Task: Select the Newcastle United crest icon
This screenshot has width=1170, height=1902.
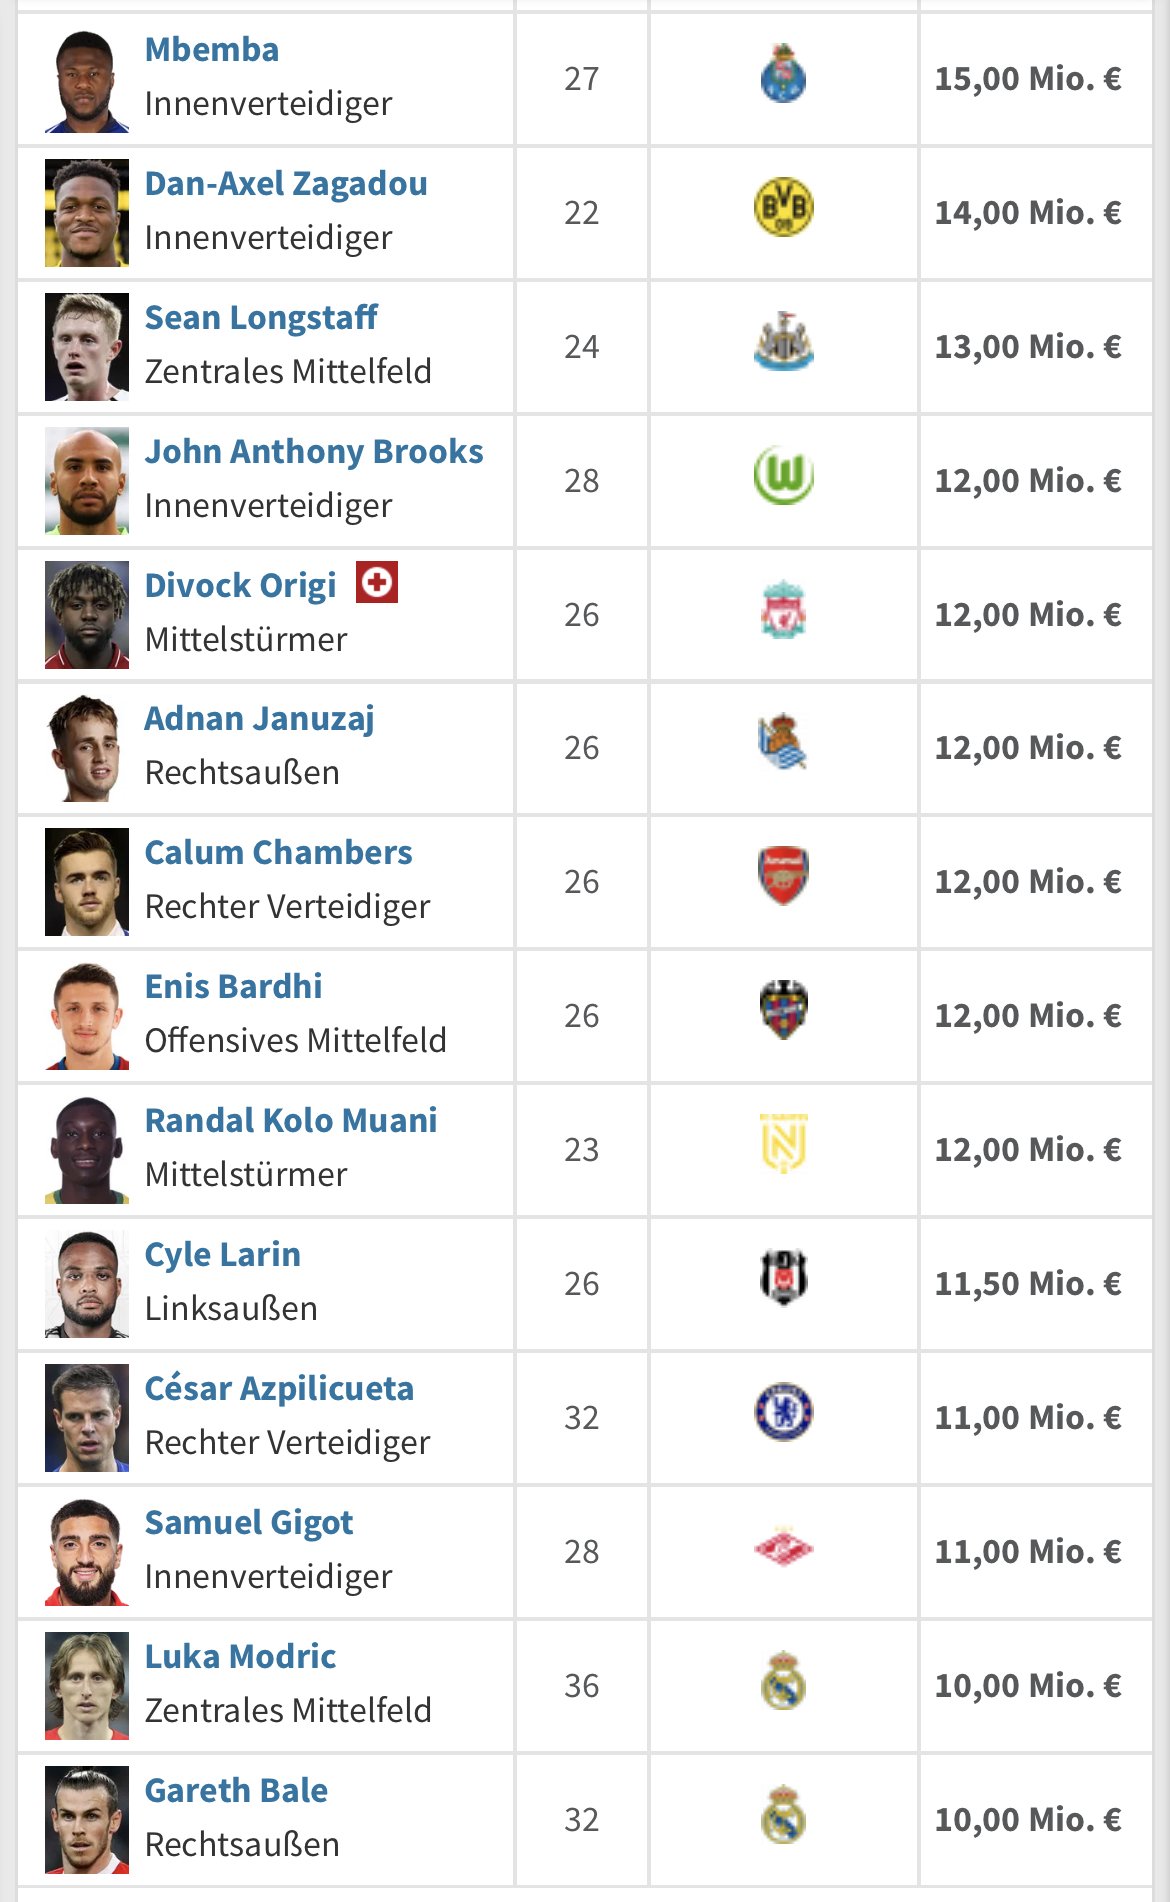Action: 783,342
